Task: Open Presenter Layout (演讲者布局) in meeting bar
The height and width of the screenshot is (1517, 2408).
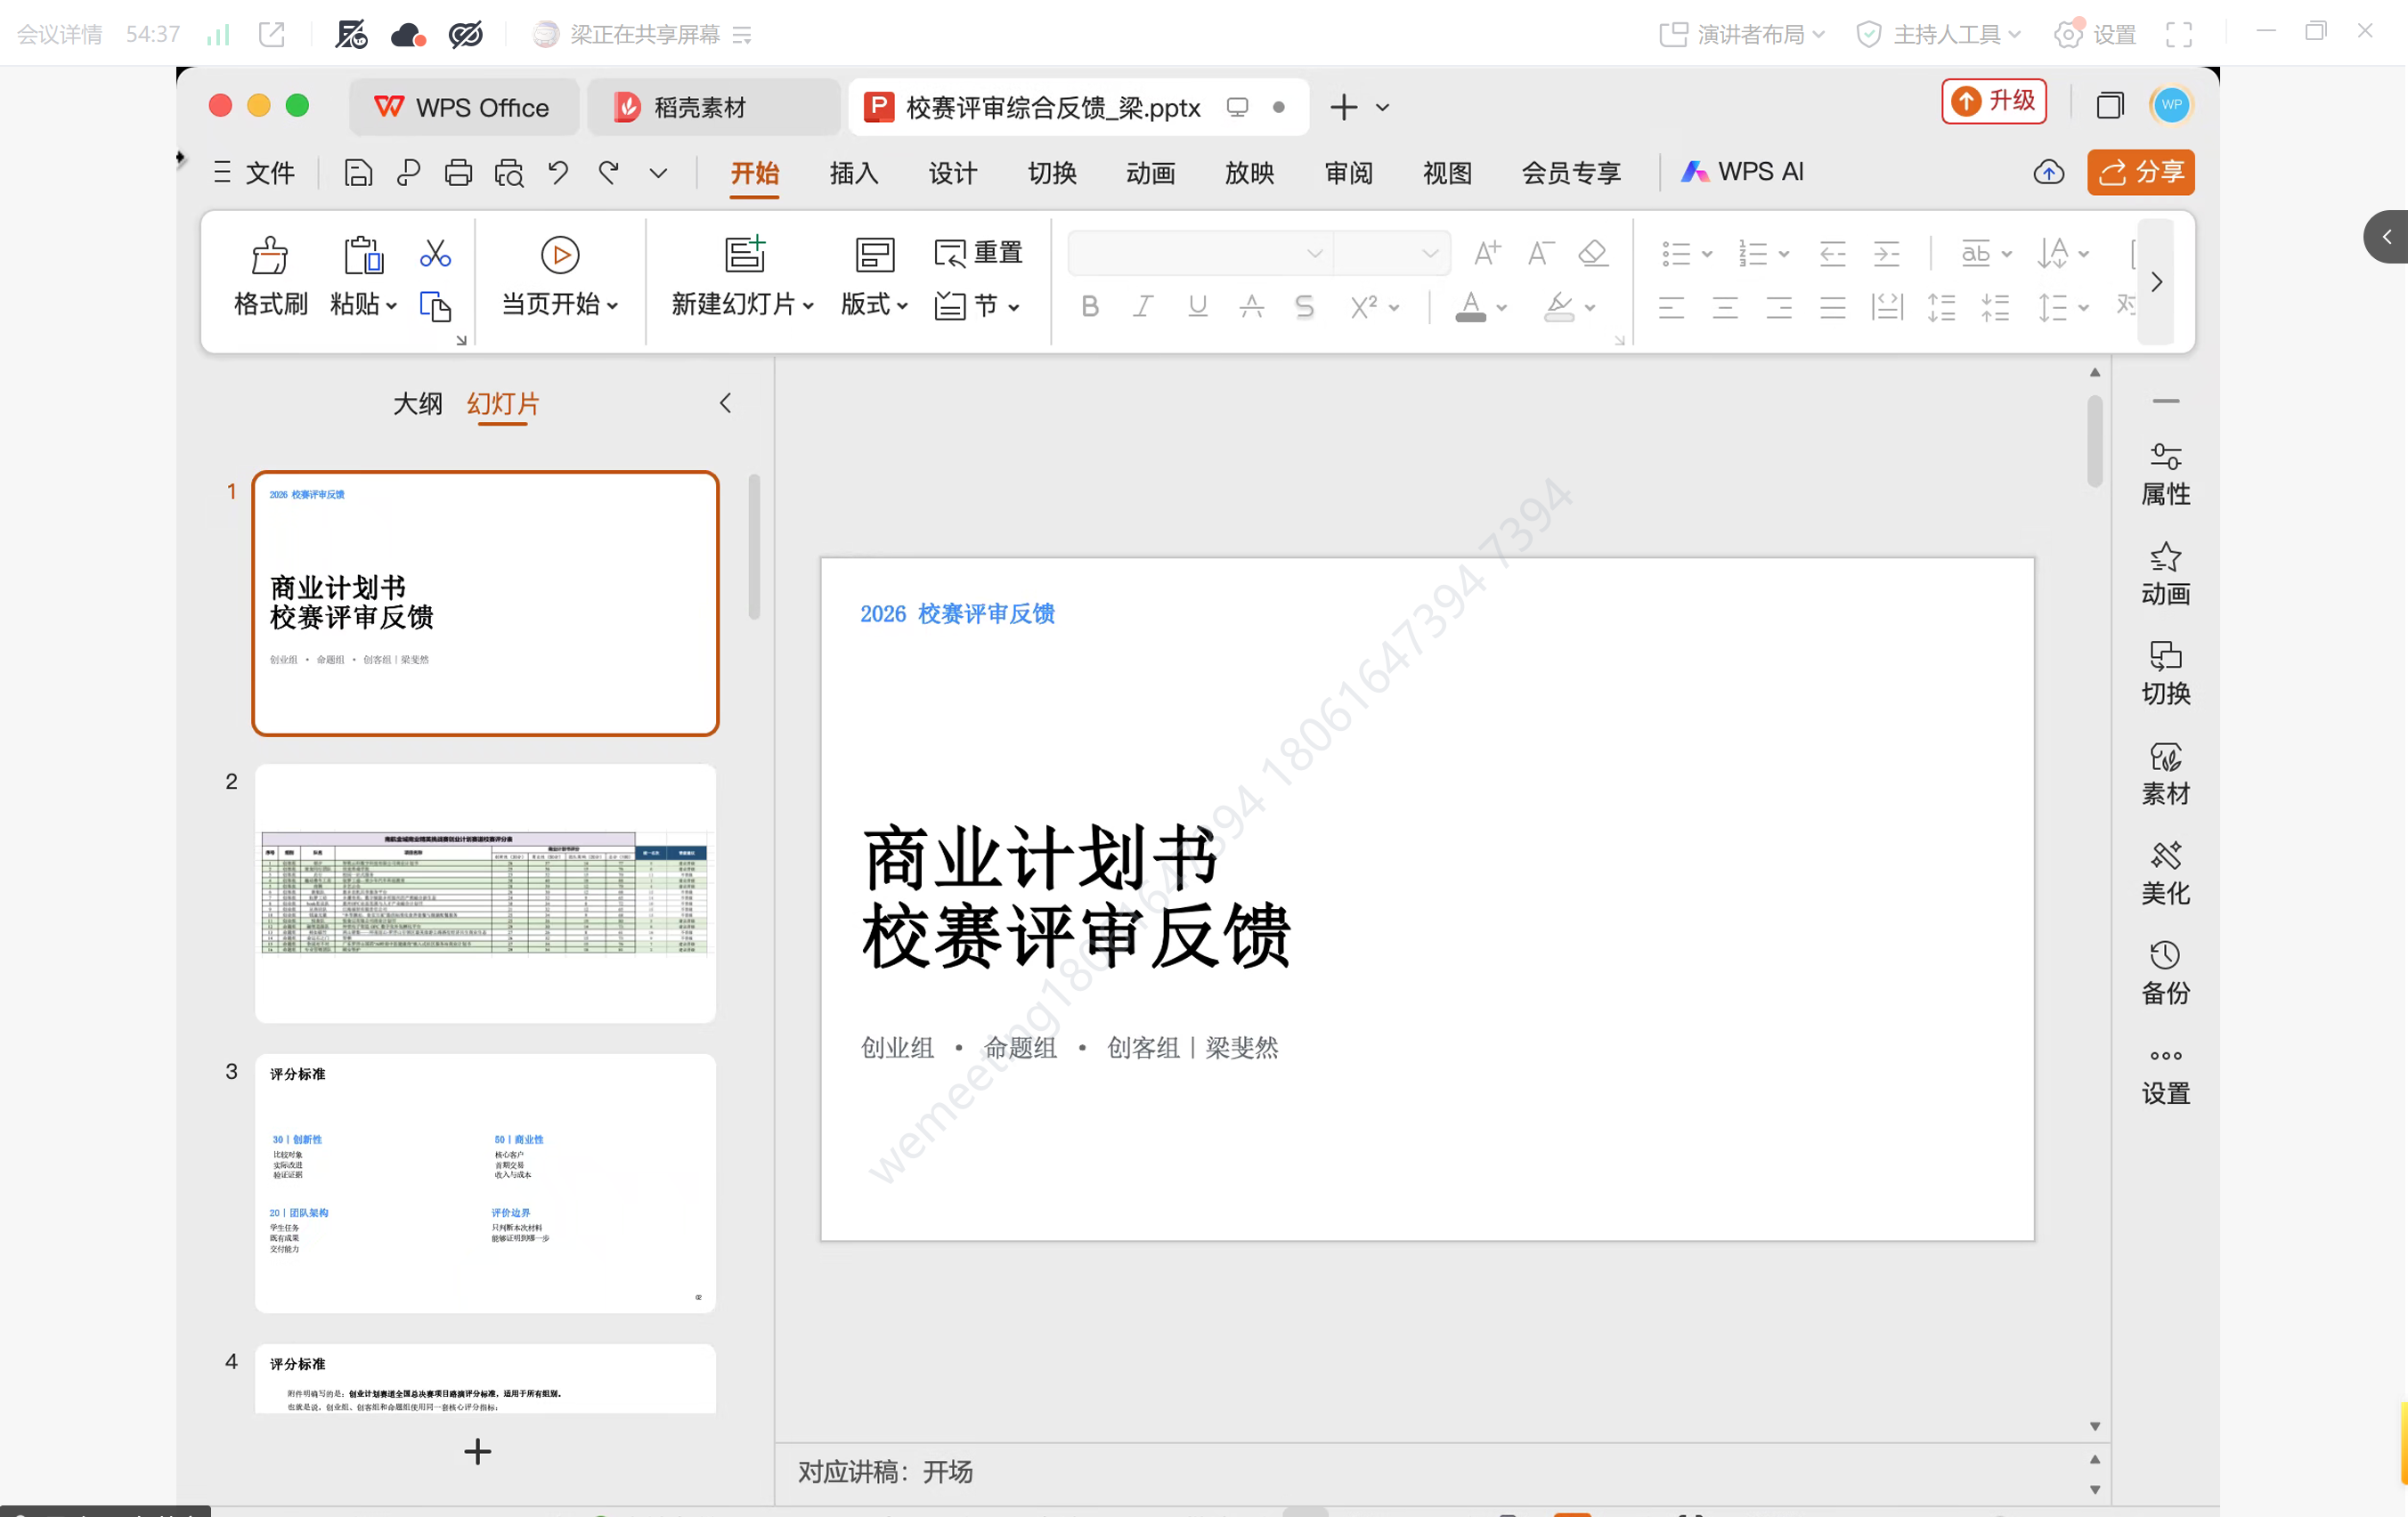Action: point(1742,35)
